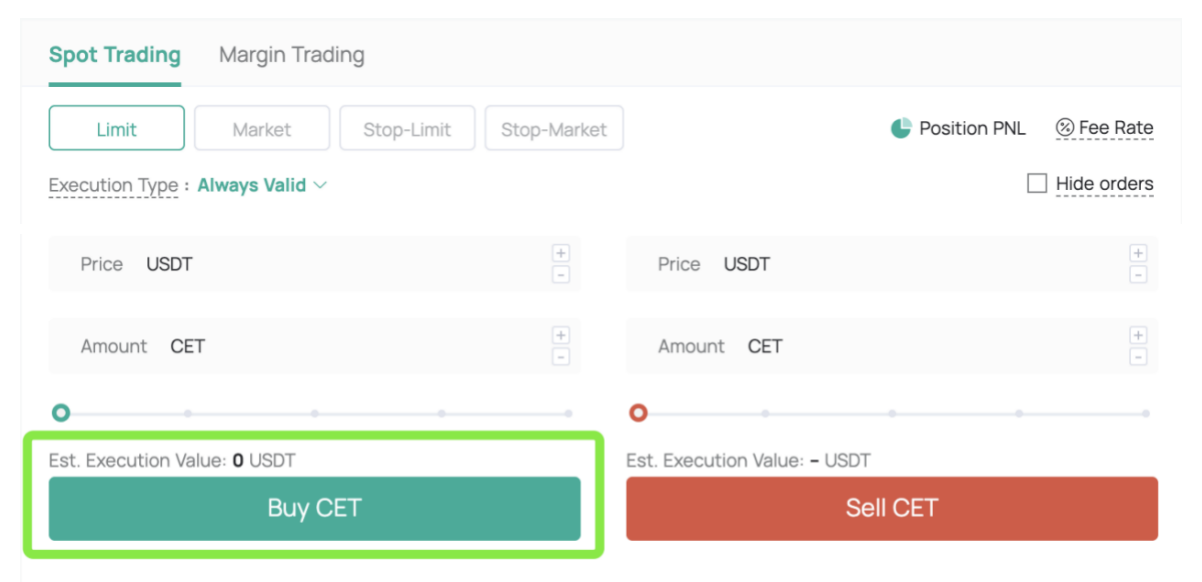Select the Market order type
The height and width of the screenshot is (582, 1202).
[x=262, y=129]
